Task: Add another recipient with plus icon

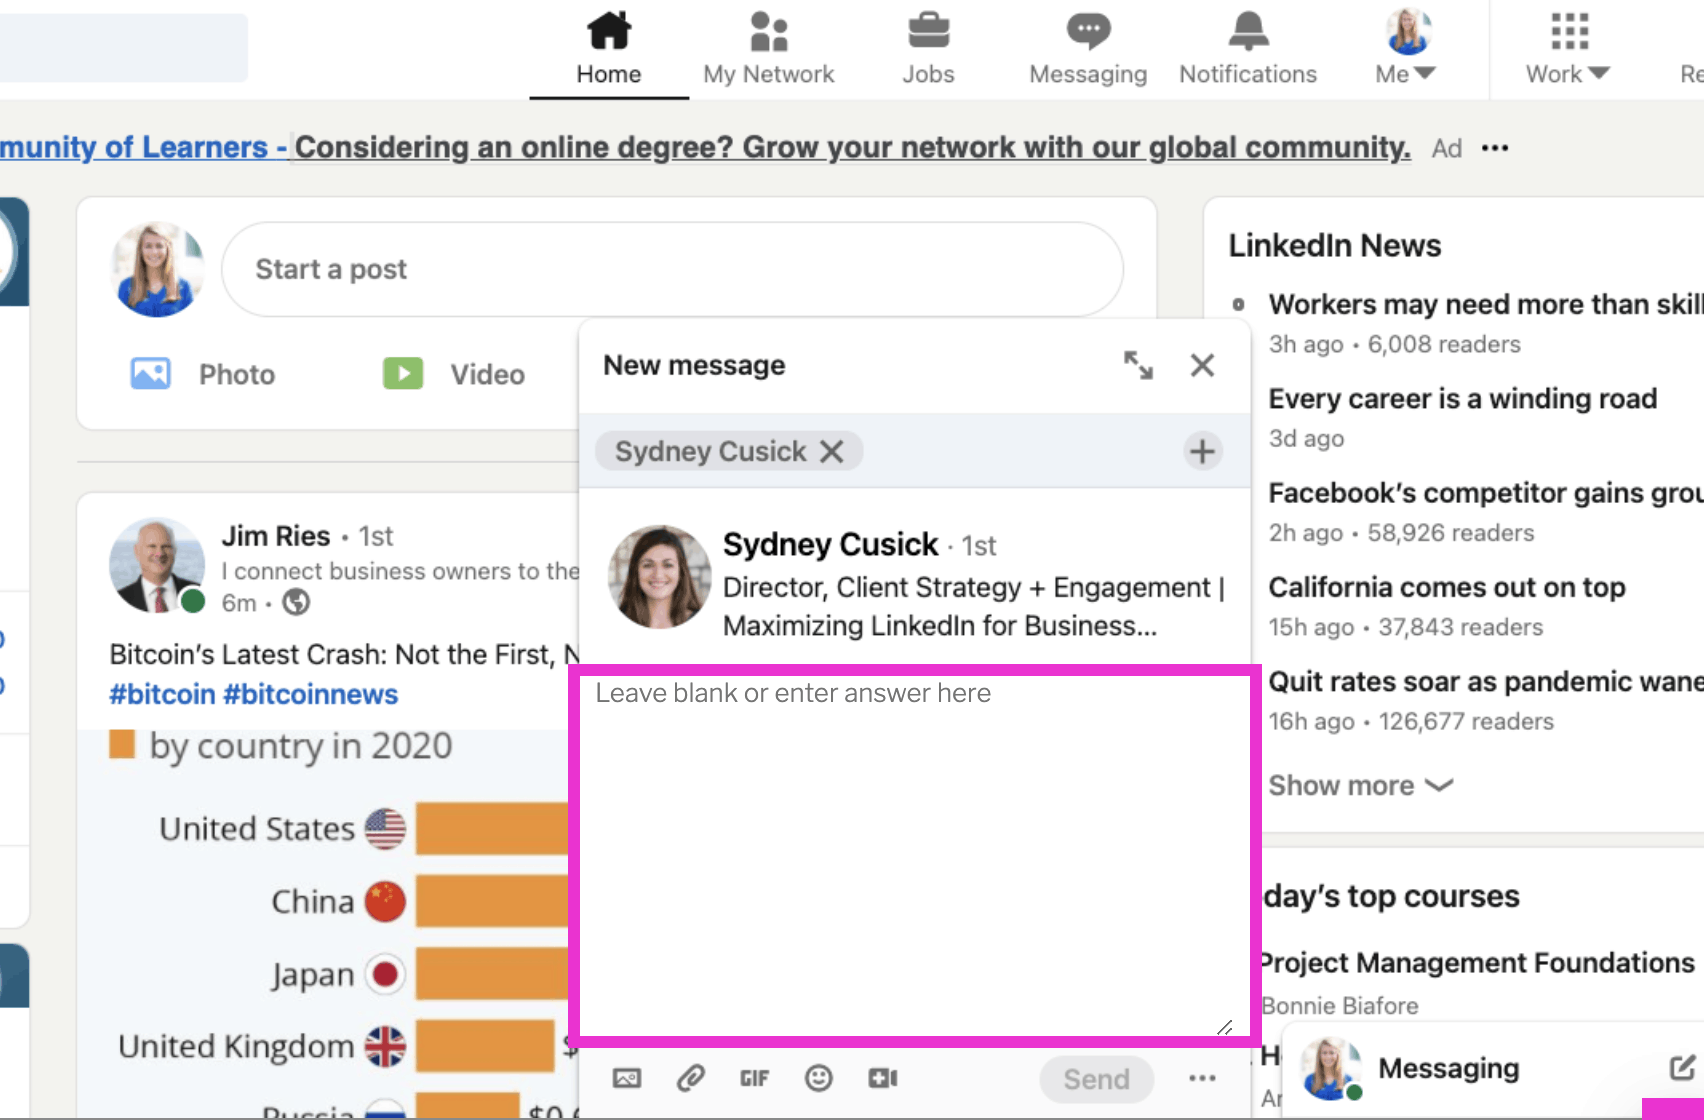Action: pyautogui.click(x=1202, y=451)
